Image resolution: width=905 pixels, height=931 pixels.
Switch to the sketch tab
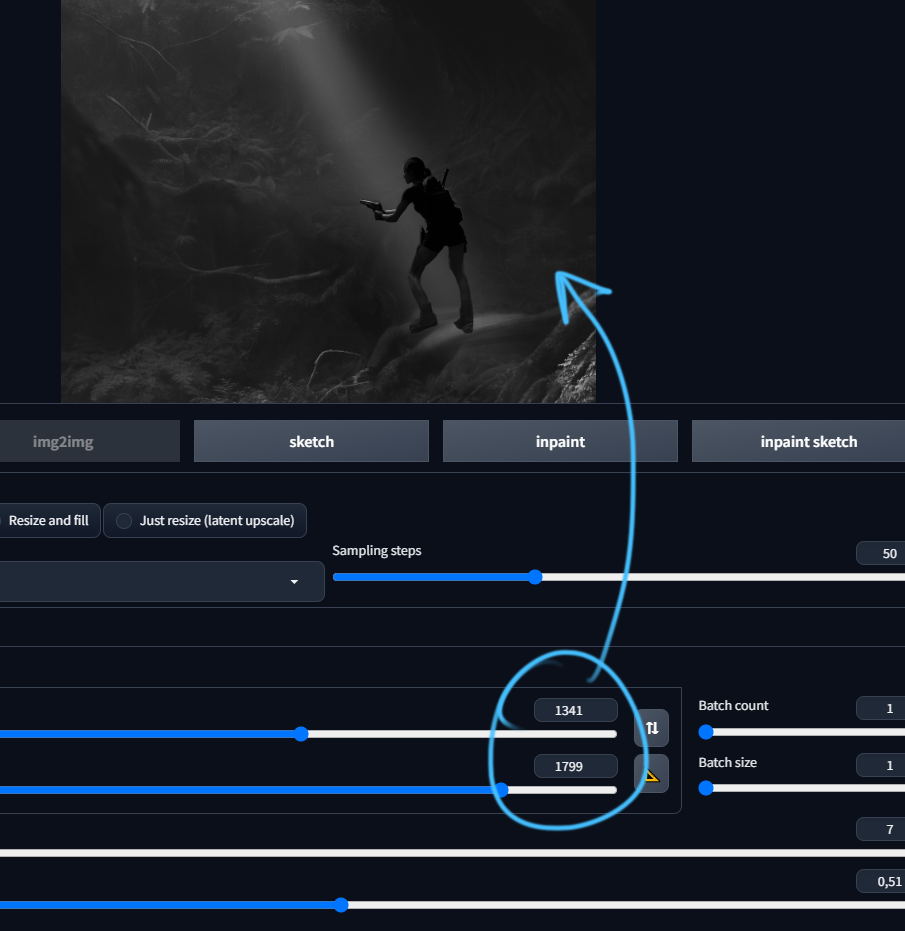[x=311, y=441]
